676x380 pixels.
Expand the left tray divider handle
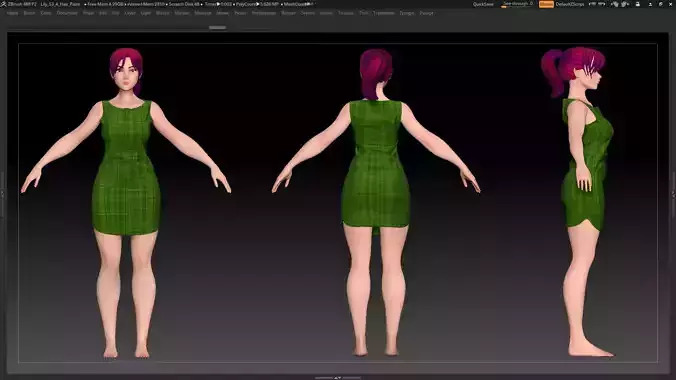[x=2, y=194]
